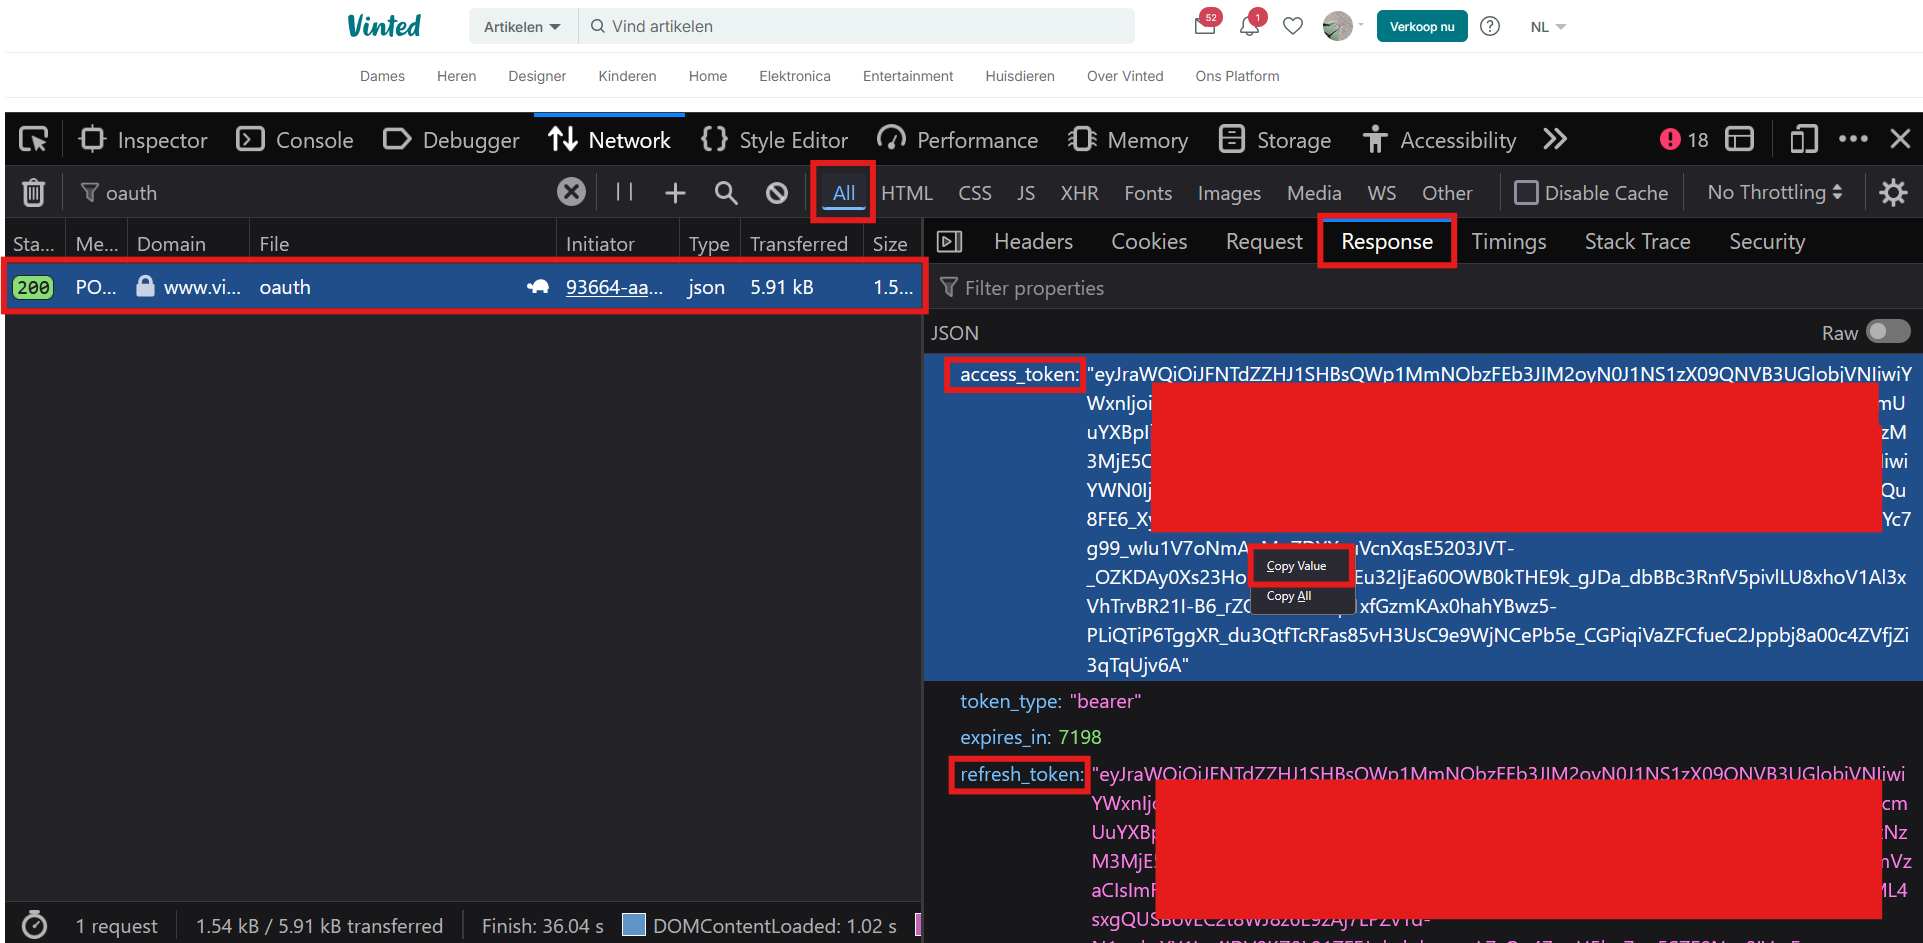Filter requests by JS
The height and width of the screenshot is (943, 1923).
(x=1026, y=193)
